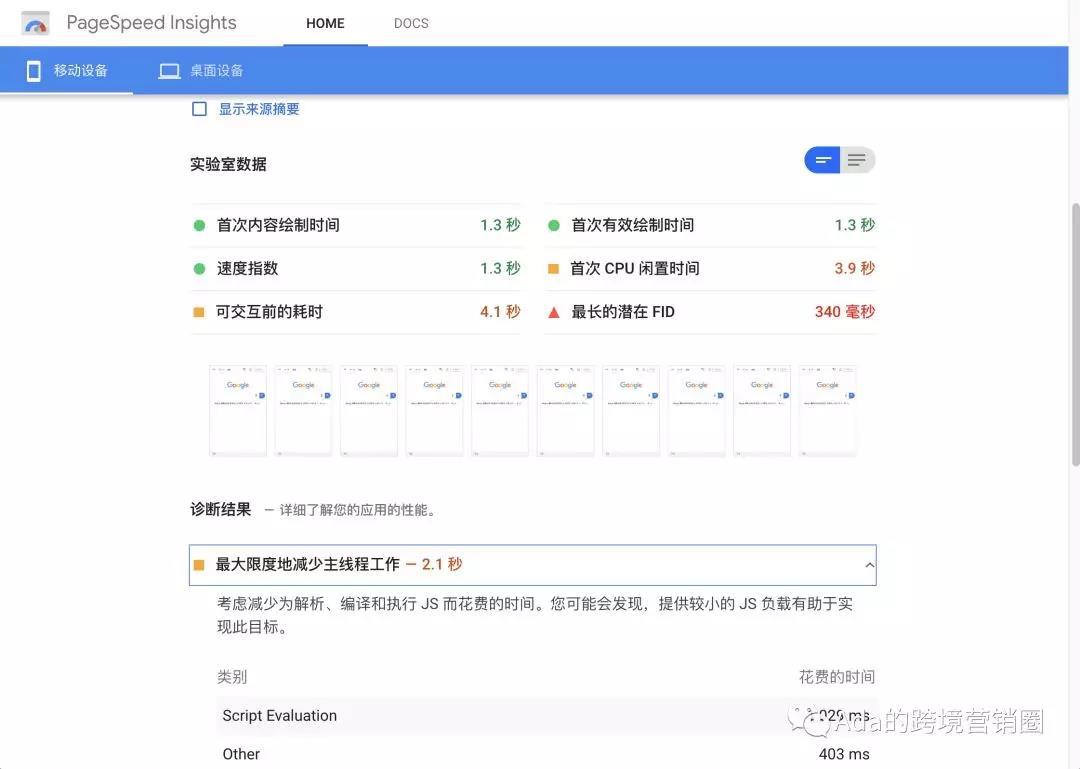Click the first filmstrip screenshot thumbnail

point(237,408)
